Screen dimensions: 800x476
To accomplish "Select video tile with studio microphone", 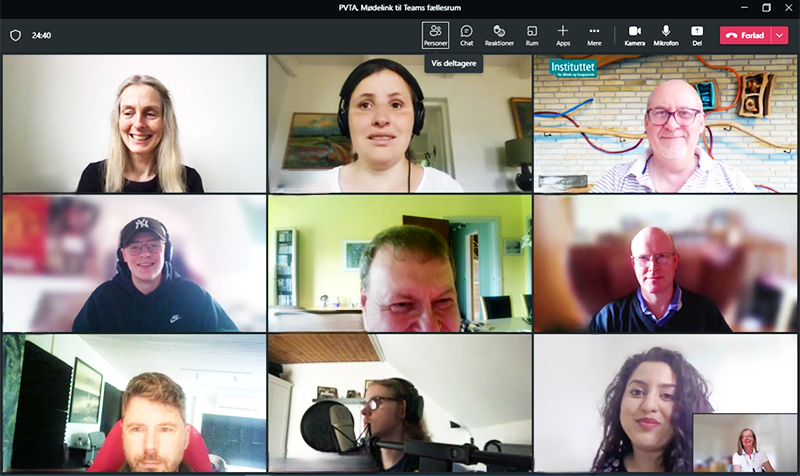I will pyautogui.click(x=399, y=403).
